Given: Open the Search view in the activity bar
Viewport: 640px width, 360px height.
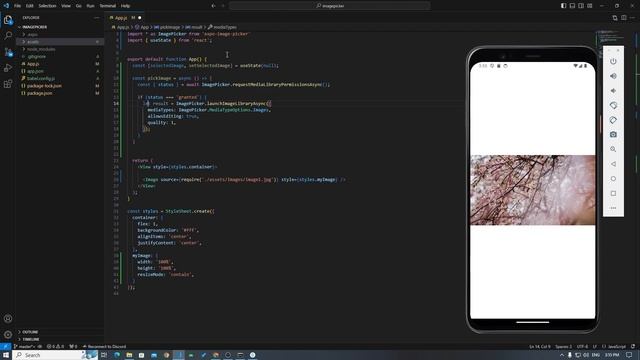Looking at the screenshot, I should click(x=8, y=36).
